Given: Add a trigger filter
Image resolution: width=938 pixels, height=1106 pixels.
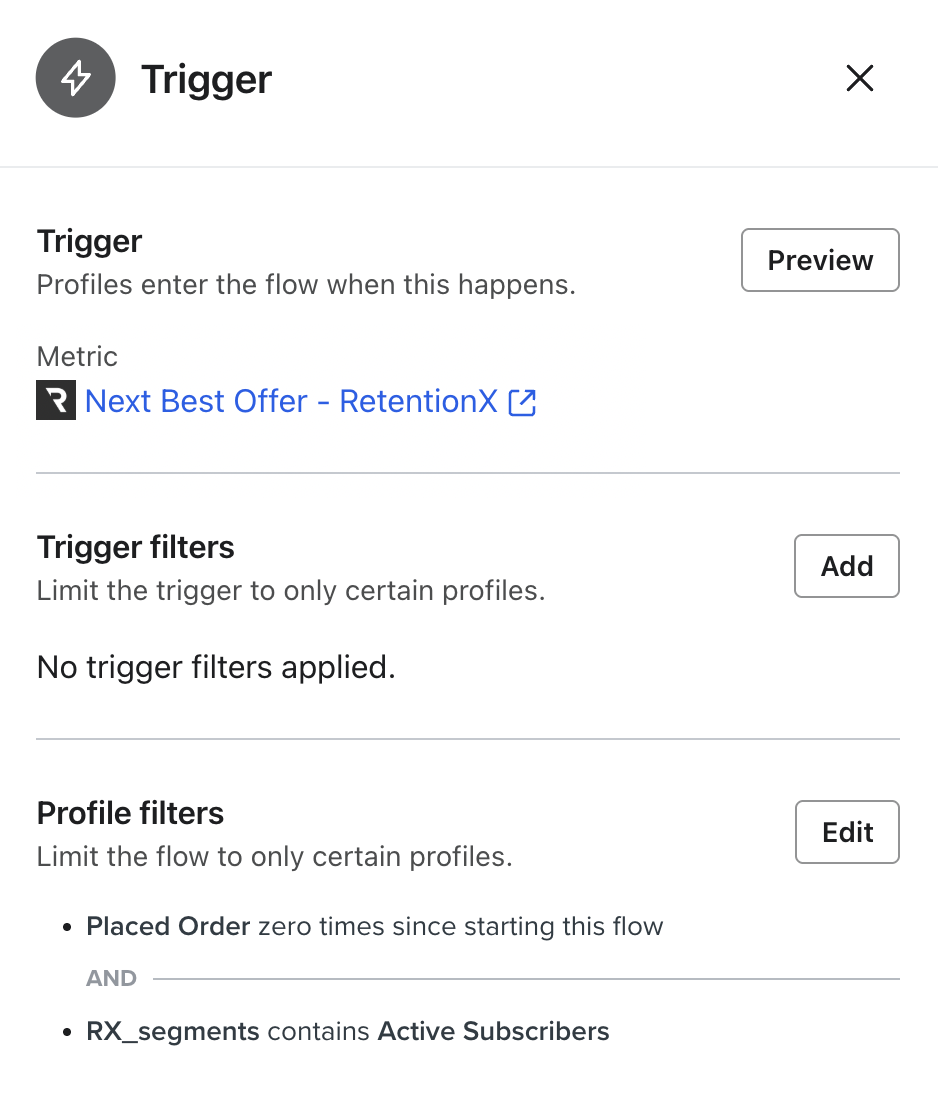Looking at the screenshot, I should [x=846, y=566].
